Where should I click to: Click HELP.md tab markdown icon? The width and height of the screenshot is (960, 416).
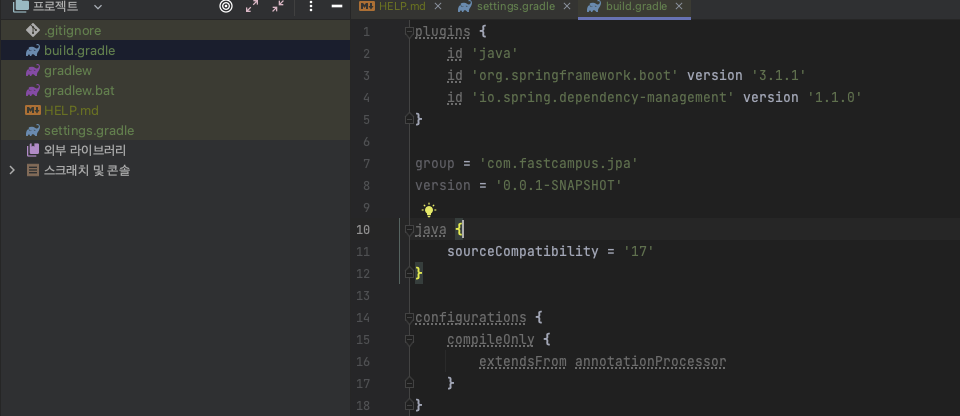click(x=367, y=7)
